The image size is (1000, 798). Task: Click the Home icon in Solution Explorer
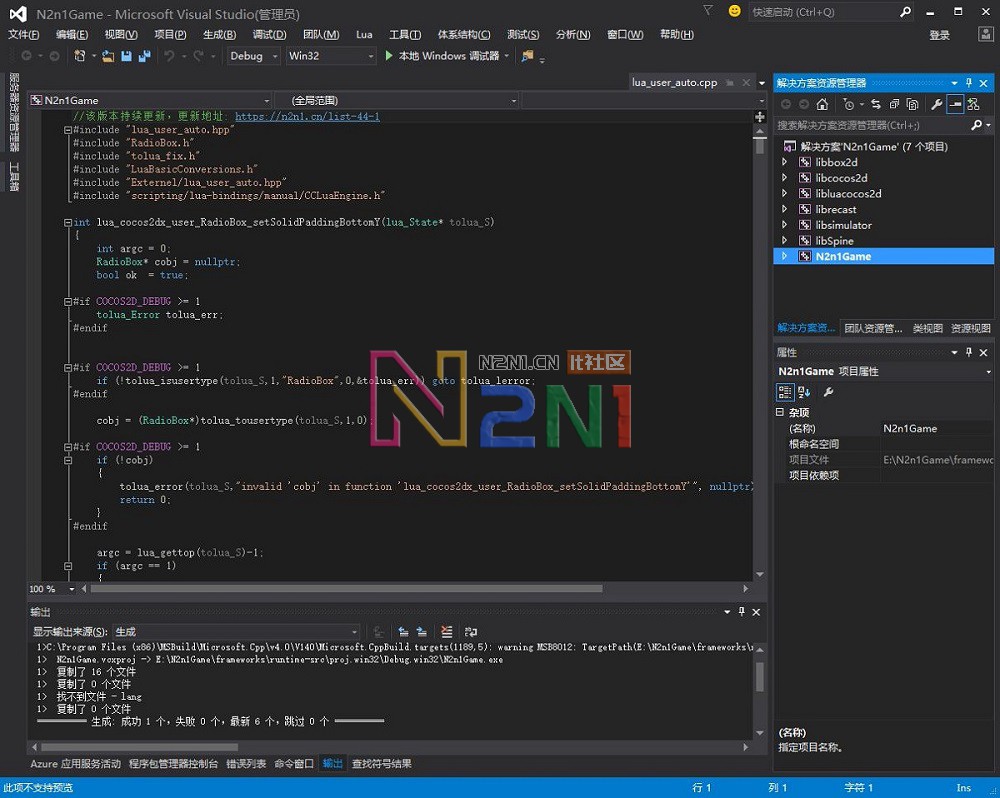click(x=822, y=104)
